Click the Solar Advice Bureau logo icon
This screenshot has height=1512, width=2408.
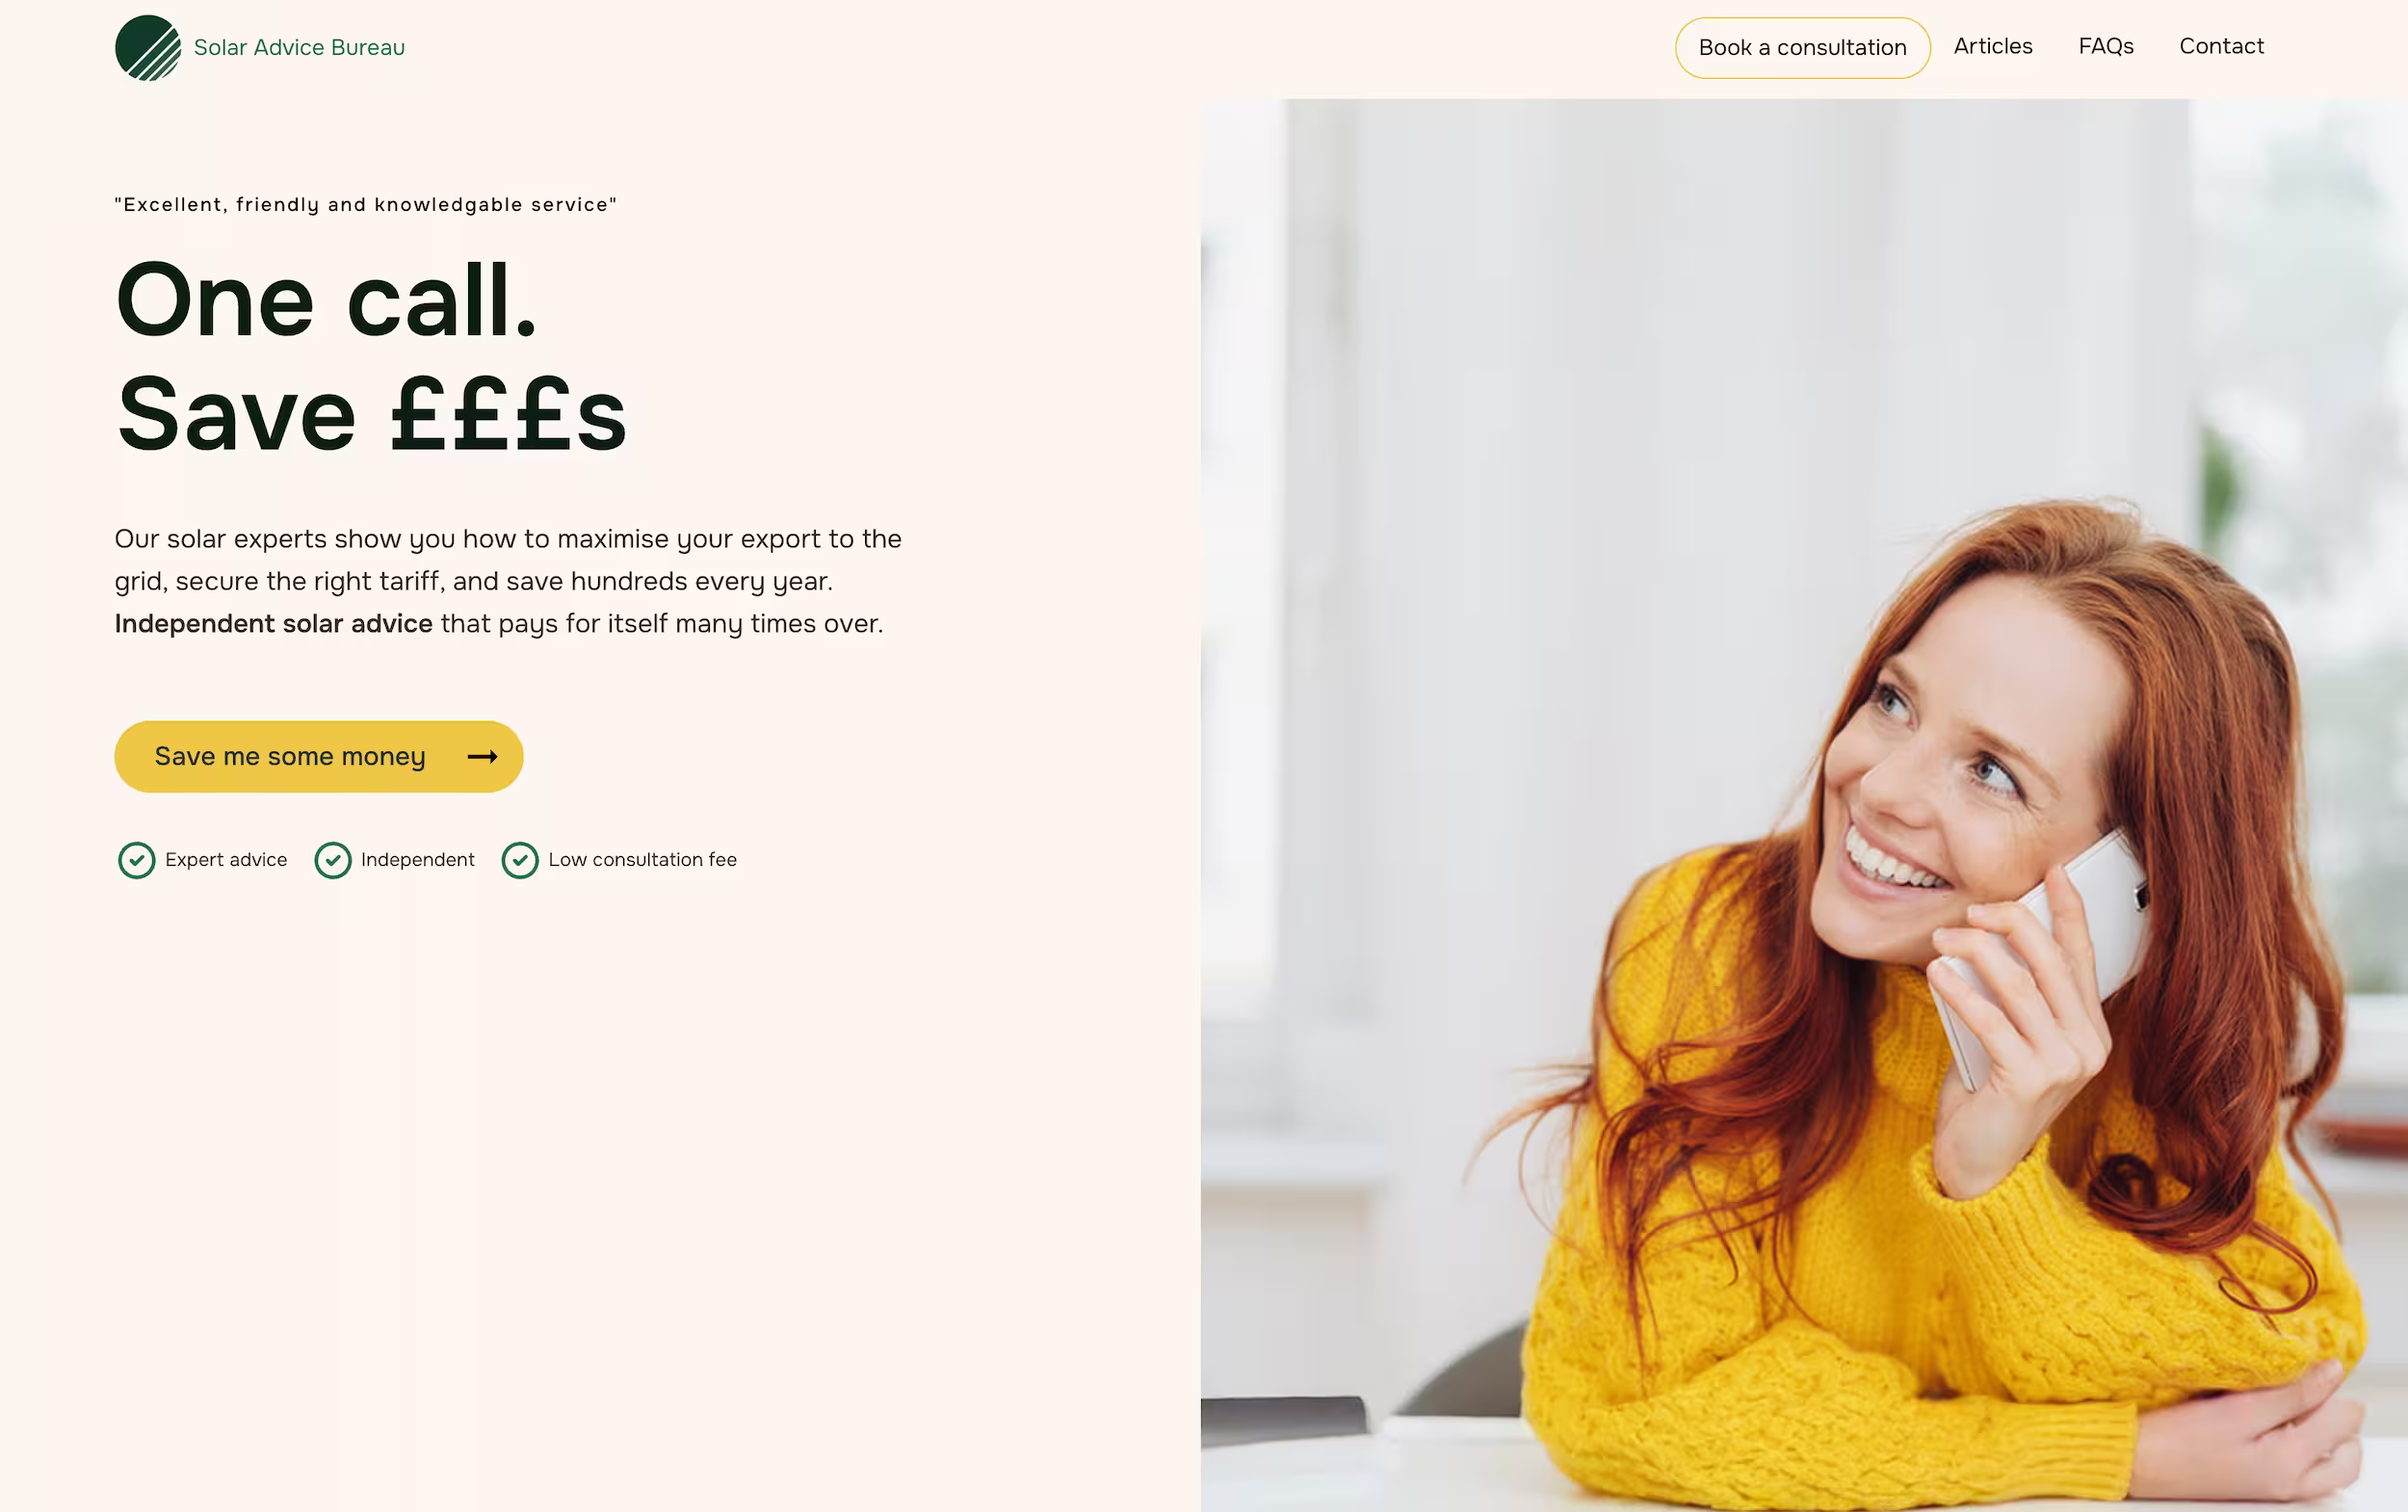(148, 47)
